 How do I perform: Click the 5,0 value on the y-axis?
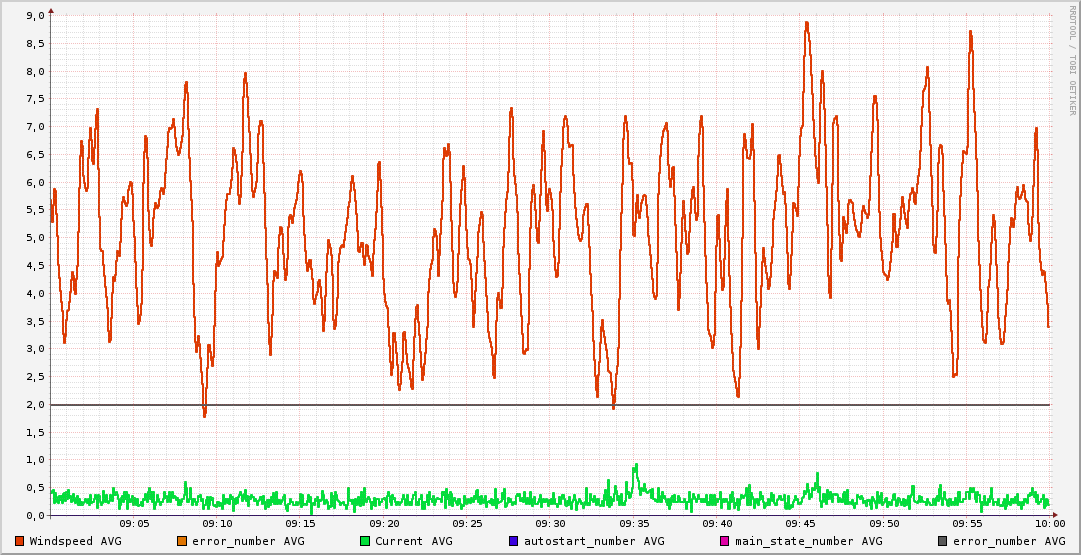tap(35, 238)
